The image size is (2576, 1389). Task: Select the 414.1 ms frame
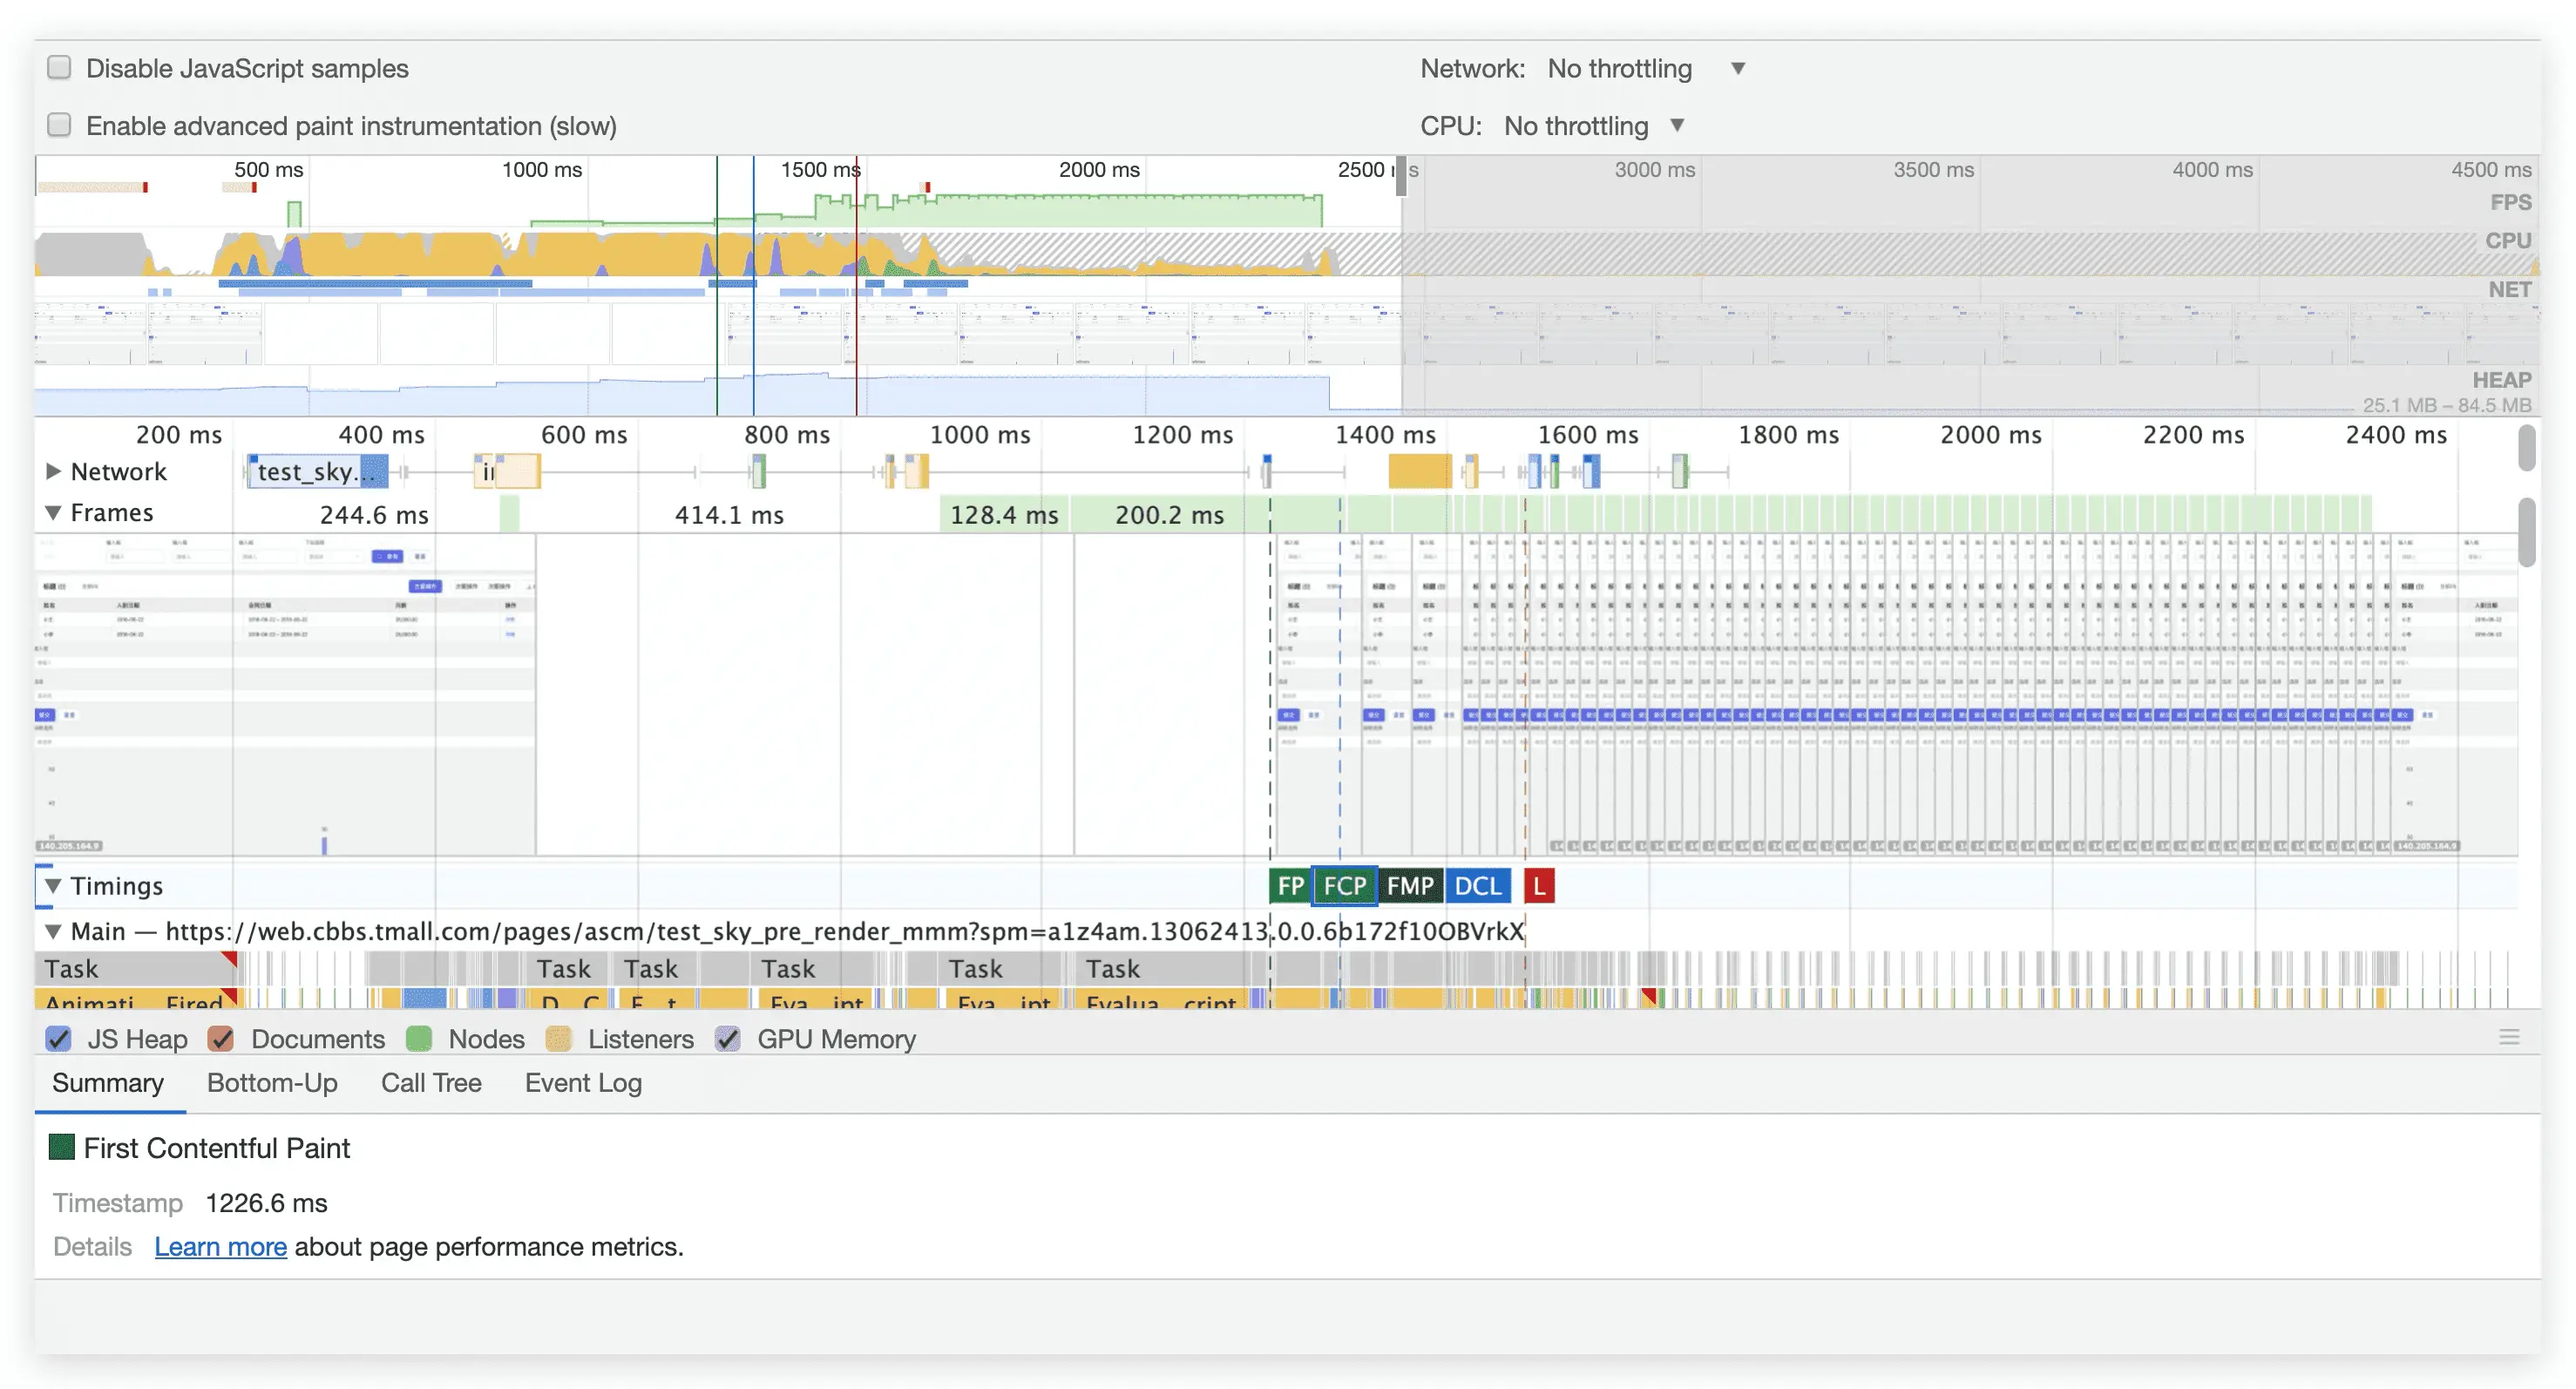coord(729,515)
